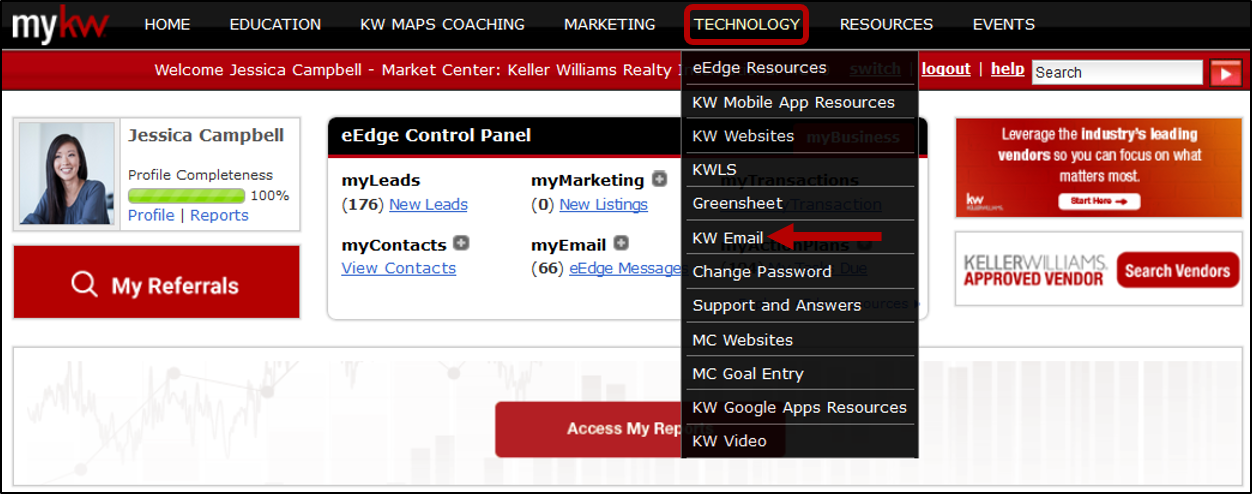The height and width of the screenshot is (494, 1252).
Task: Open the New Leads link
Action: (428, 204)
